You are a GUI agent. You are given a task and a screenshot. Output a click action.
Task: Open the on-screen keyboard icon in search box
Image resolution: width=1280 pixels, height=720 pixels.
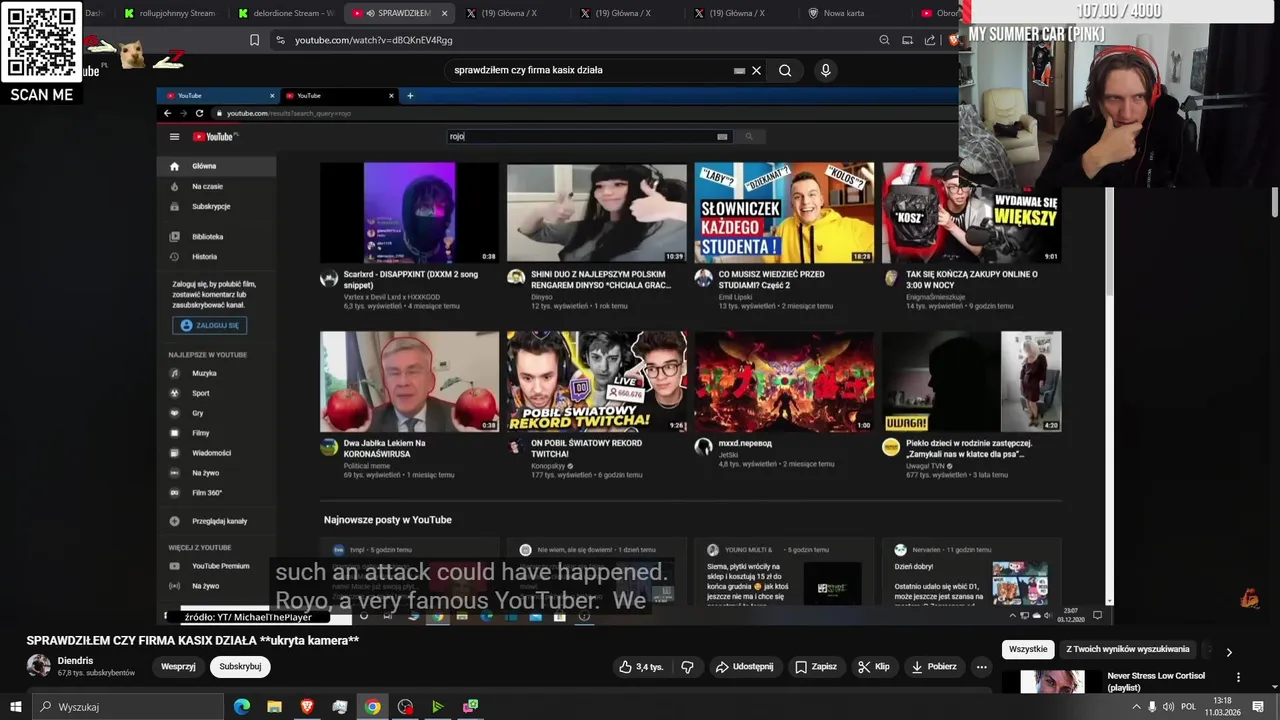739,70
